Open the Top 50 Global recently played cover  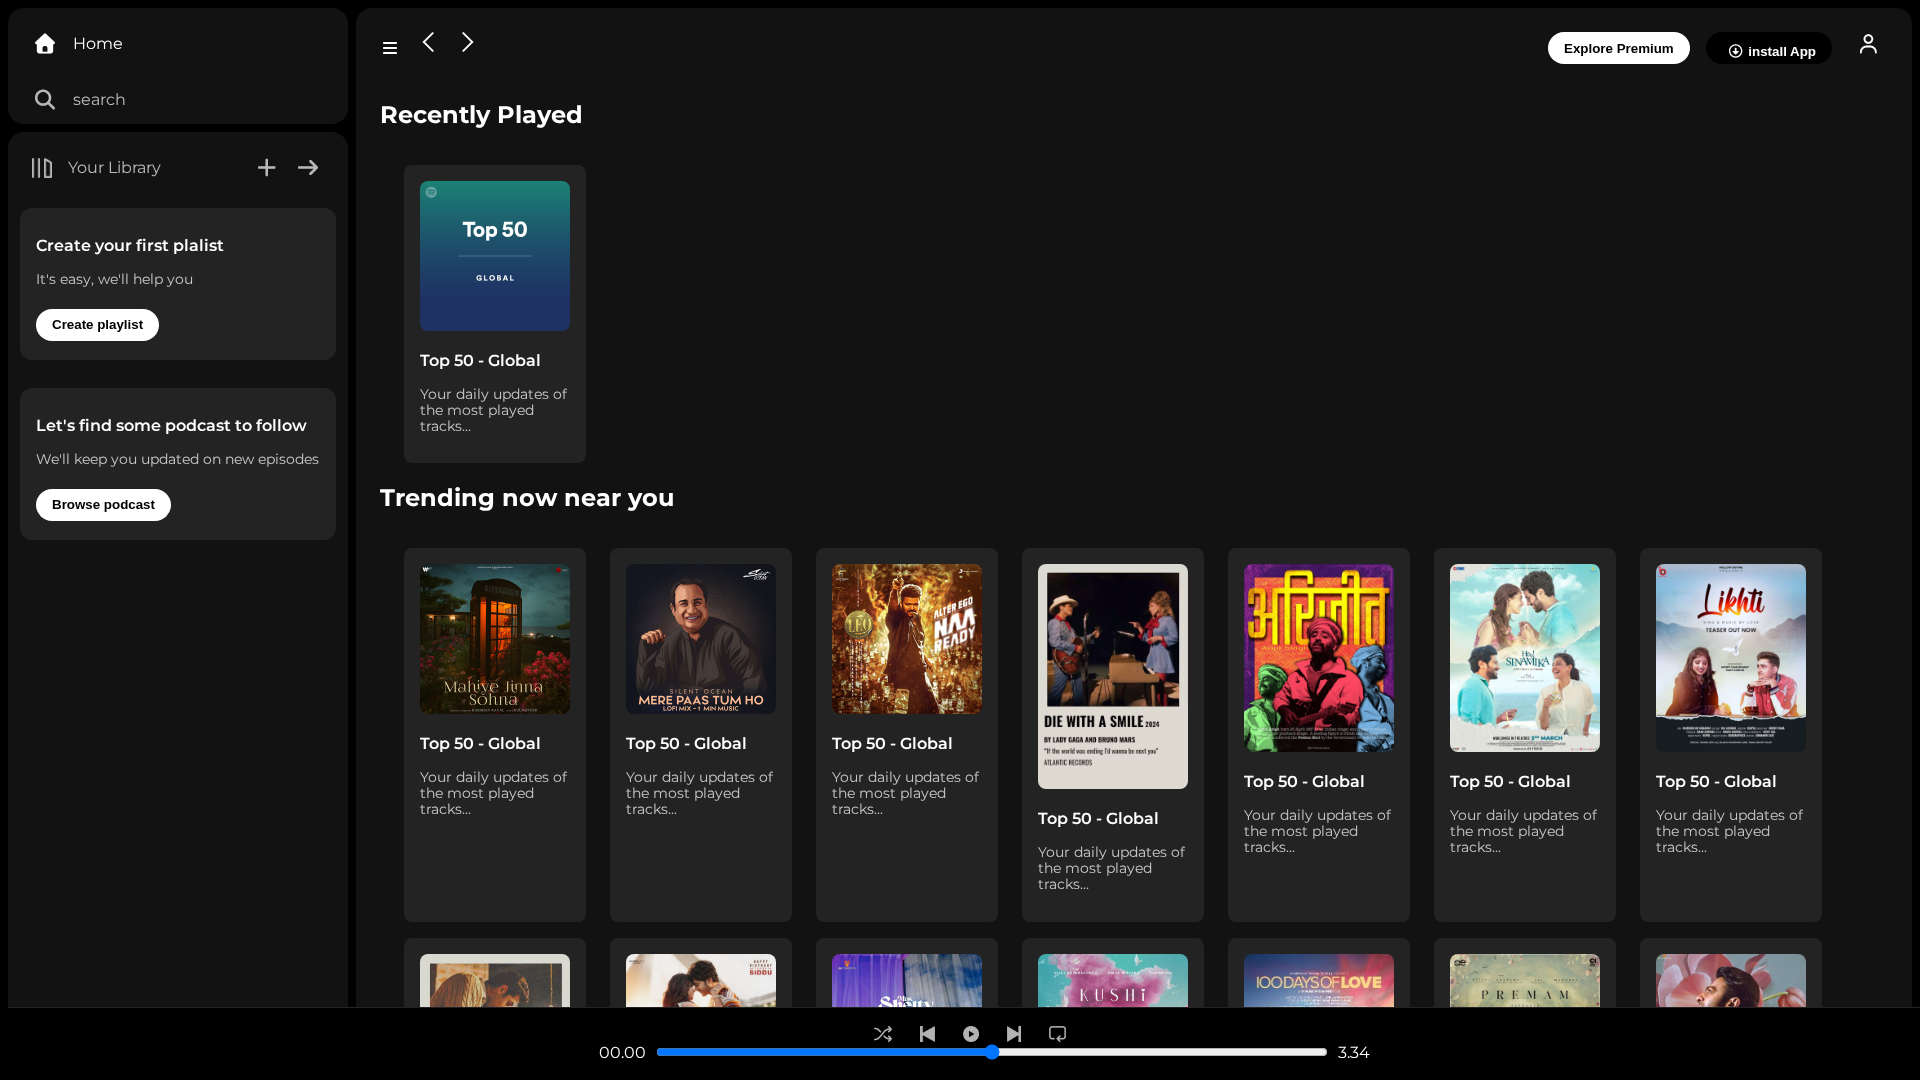click(x=495, y=256)
